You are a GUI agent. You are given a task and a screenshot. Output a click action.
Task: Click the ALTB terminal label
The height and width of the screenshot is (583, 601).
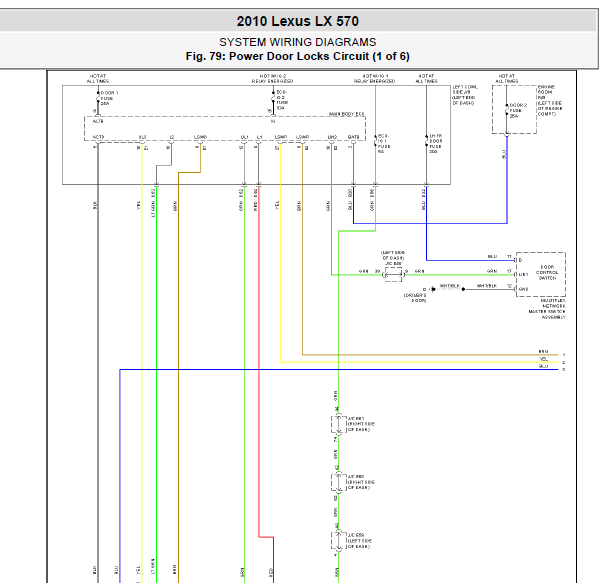(x=98, y=121)
